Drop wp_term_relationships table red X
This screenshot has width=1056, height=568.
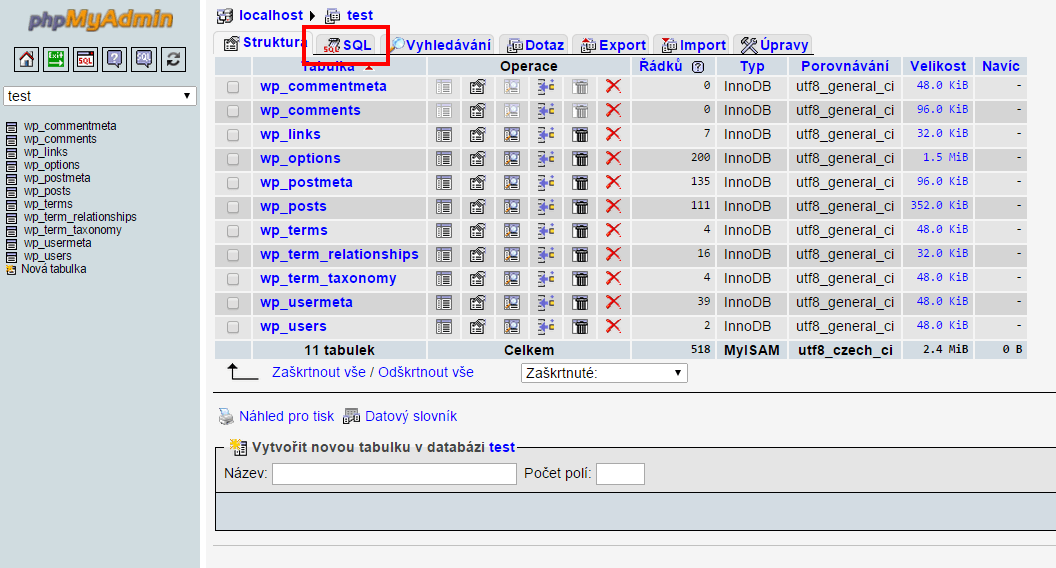tap(613, 255)
